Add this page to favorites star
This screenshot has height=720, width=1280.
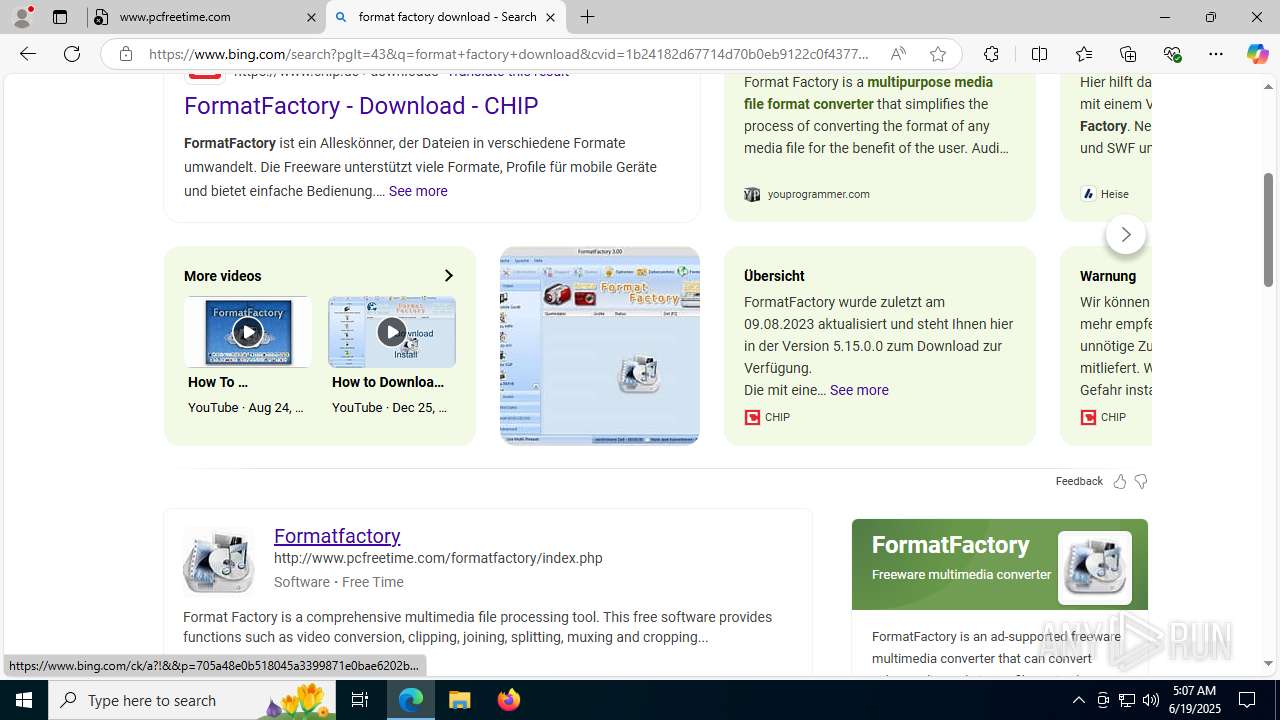937,54
